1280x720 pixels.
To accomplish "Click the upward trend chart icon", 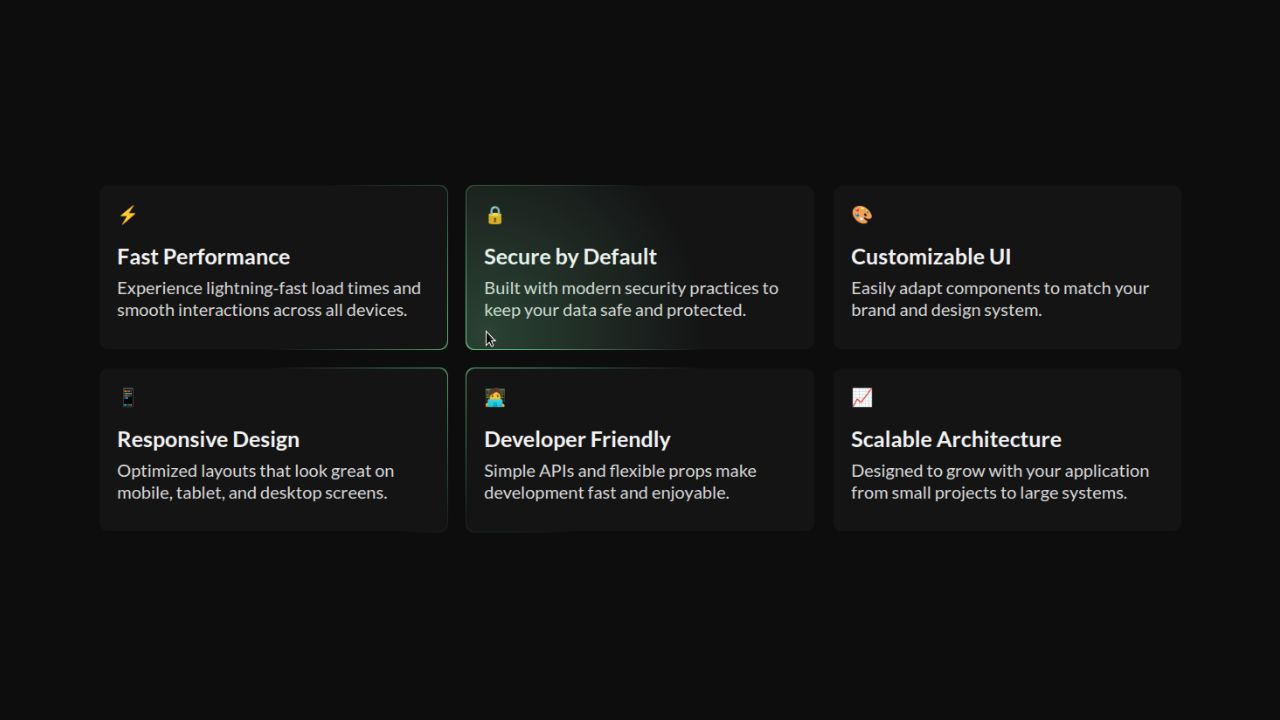I will (861, 398).
